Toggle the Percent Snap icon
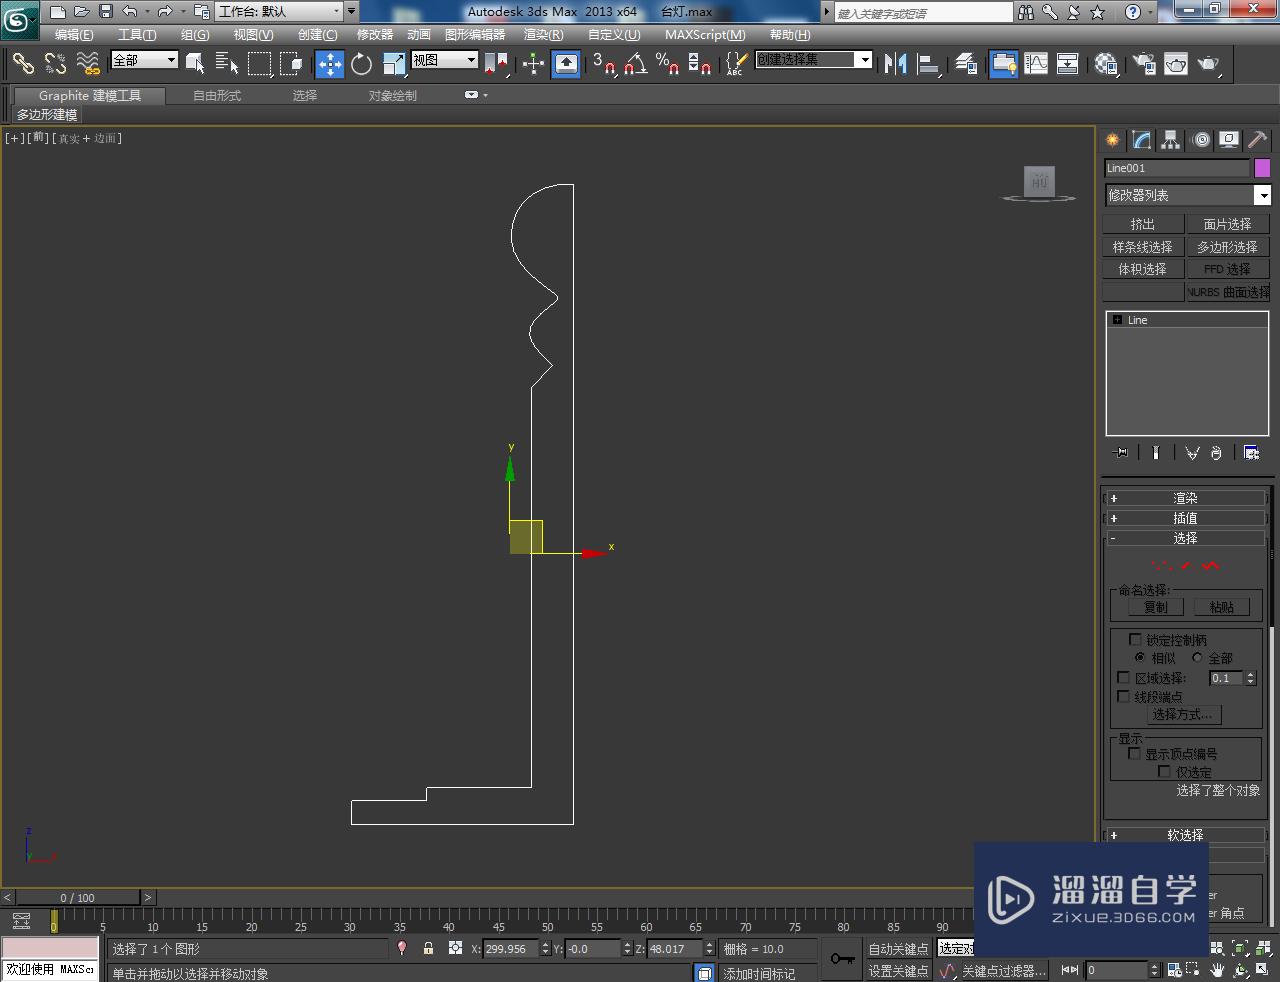The width and height of the screenshot is (1280, 982). pyautogui.click(x=667, y=64)
